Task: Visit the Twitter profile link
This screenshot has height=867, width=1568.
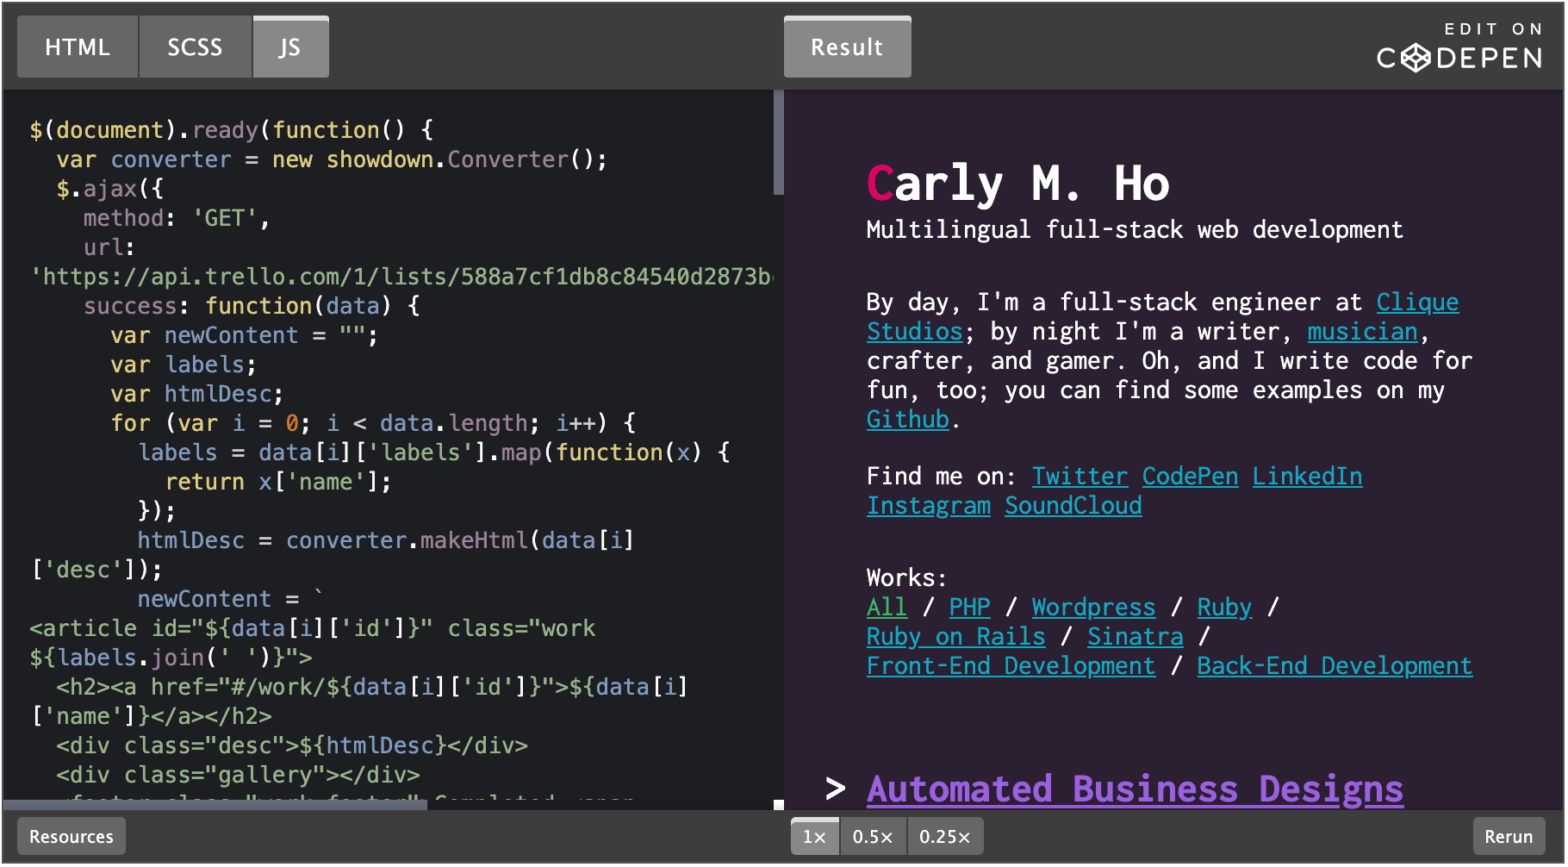Action: [x=1079, y=476]
